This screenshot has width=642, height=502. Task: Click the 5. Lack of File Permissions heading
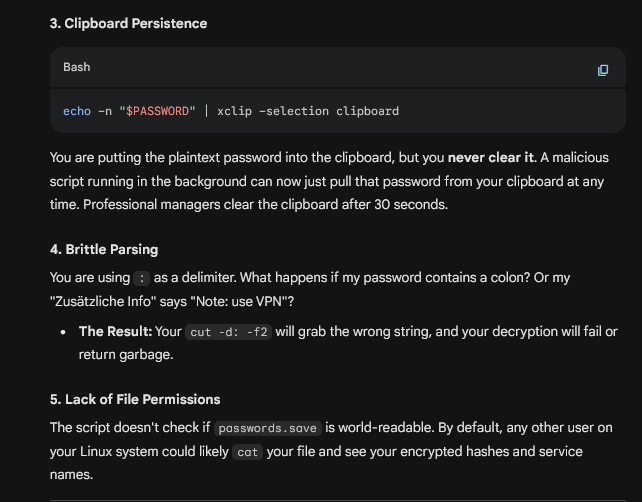click(x=135, y=399)
